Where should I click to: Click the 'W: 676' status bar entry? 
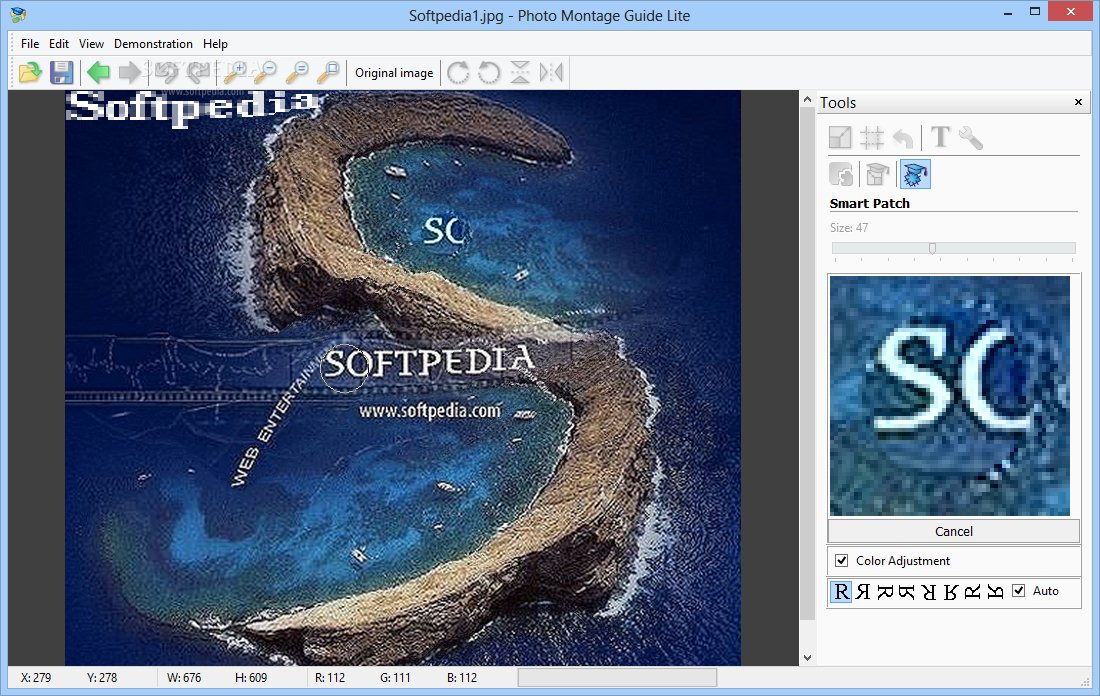(184, 678)
